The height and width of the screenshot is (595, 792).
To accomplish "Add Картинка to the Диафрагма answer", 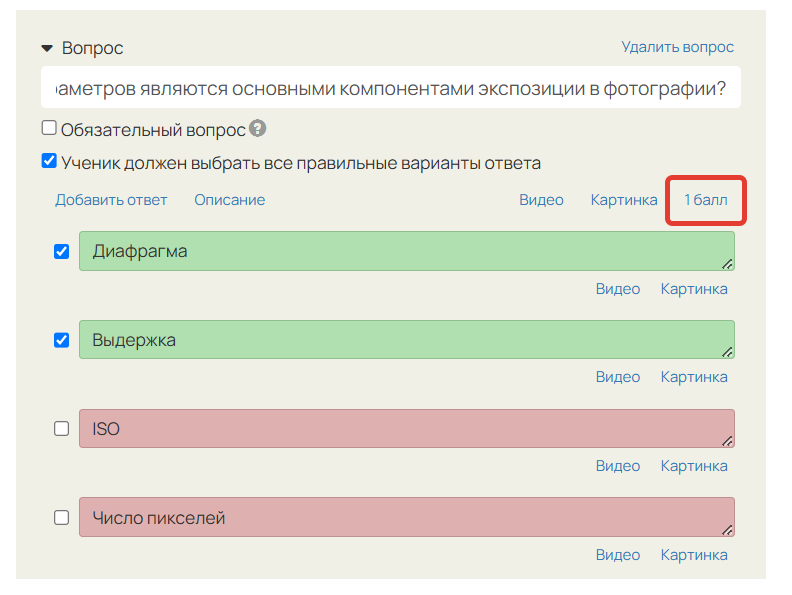I will coord(694,289).
